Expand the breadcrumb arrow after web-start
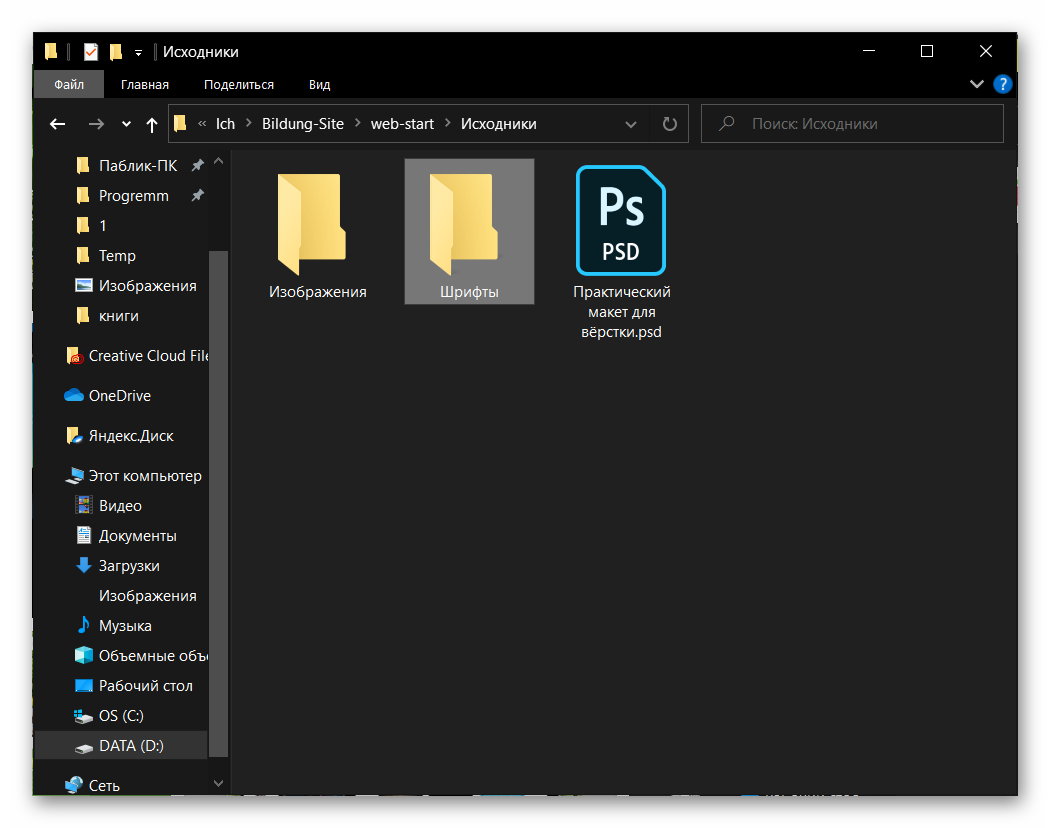 coord(447,123)
